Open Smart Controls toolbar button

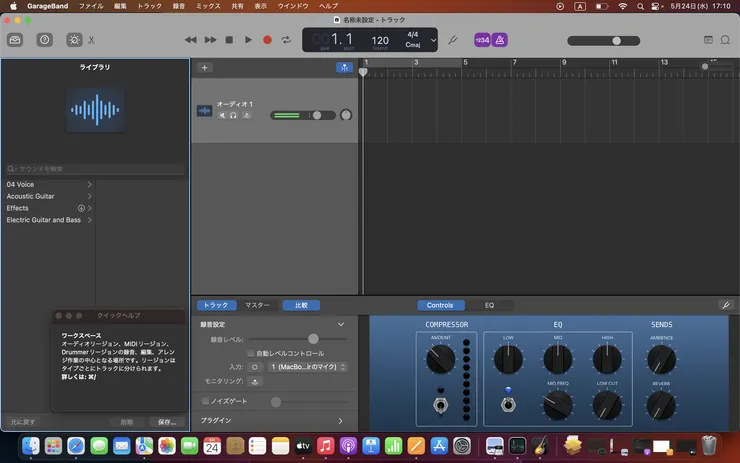pyautogui.click(x=74, y=40)
